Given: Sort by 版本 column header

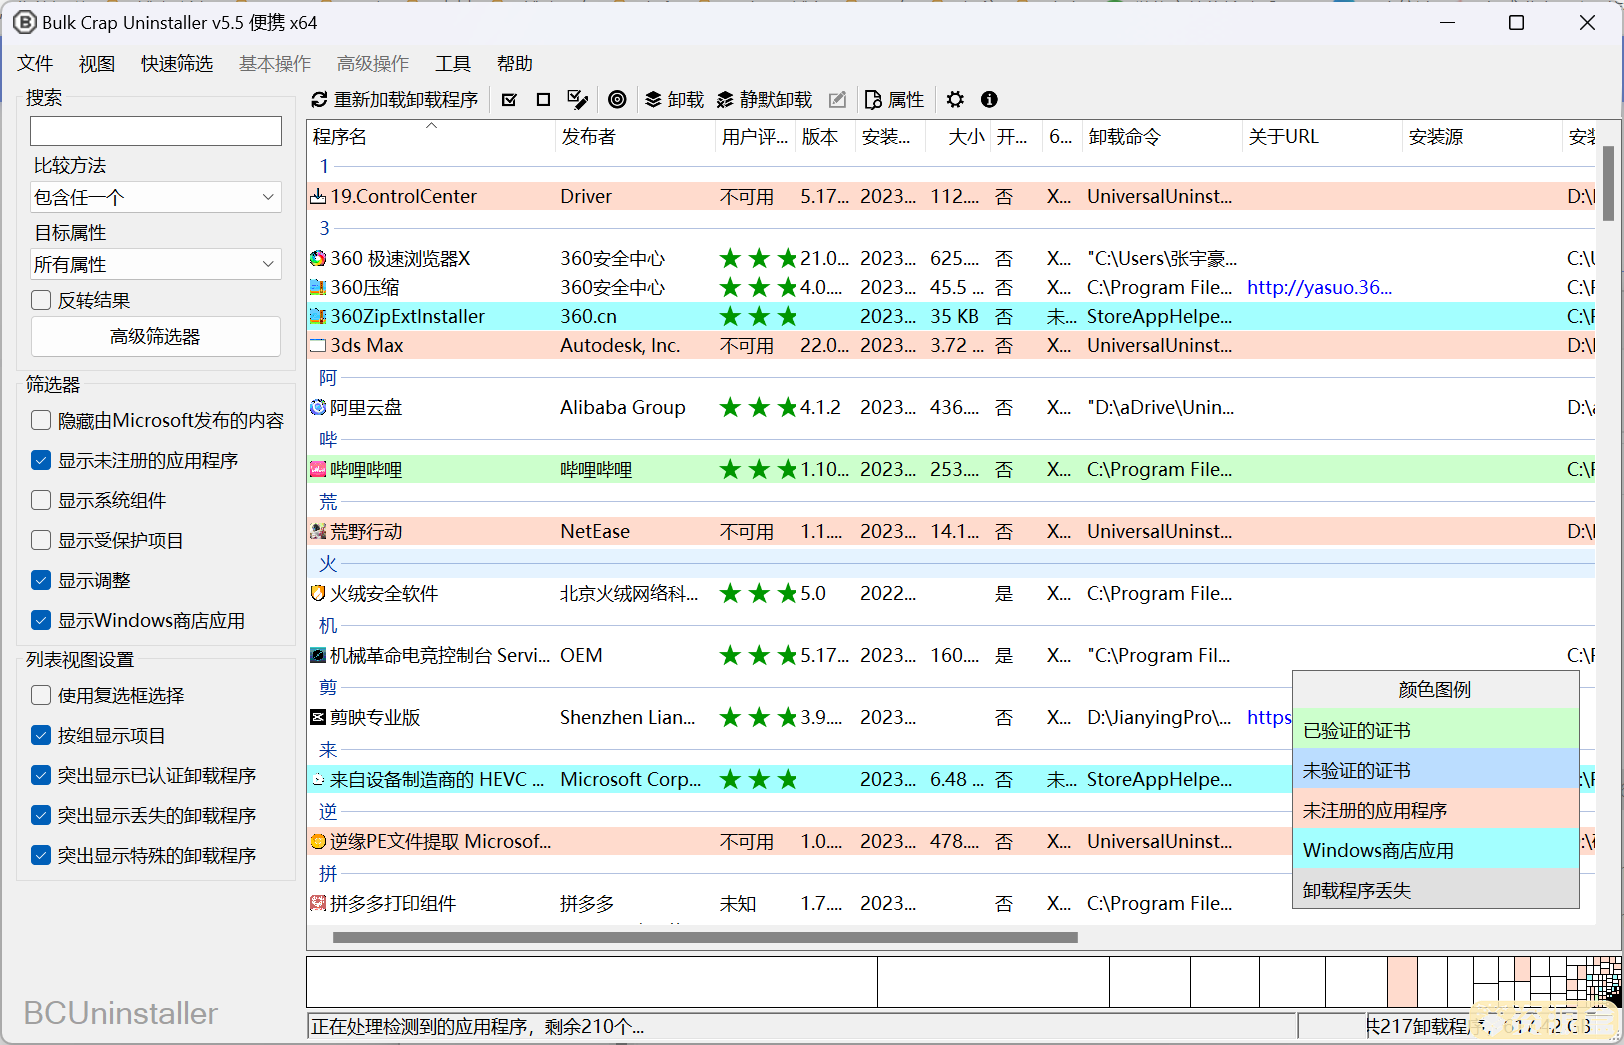Looking at the screenshot, I should click(825, 137).
